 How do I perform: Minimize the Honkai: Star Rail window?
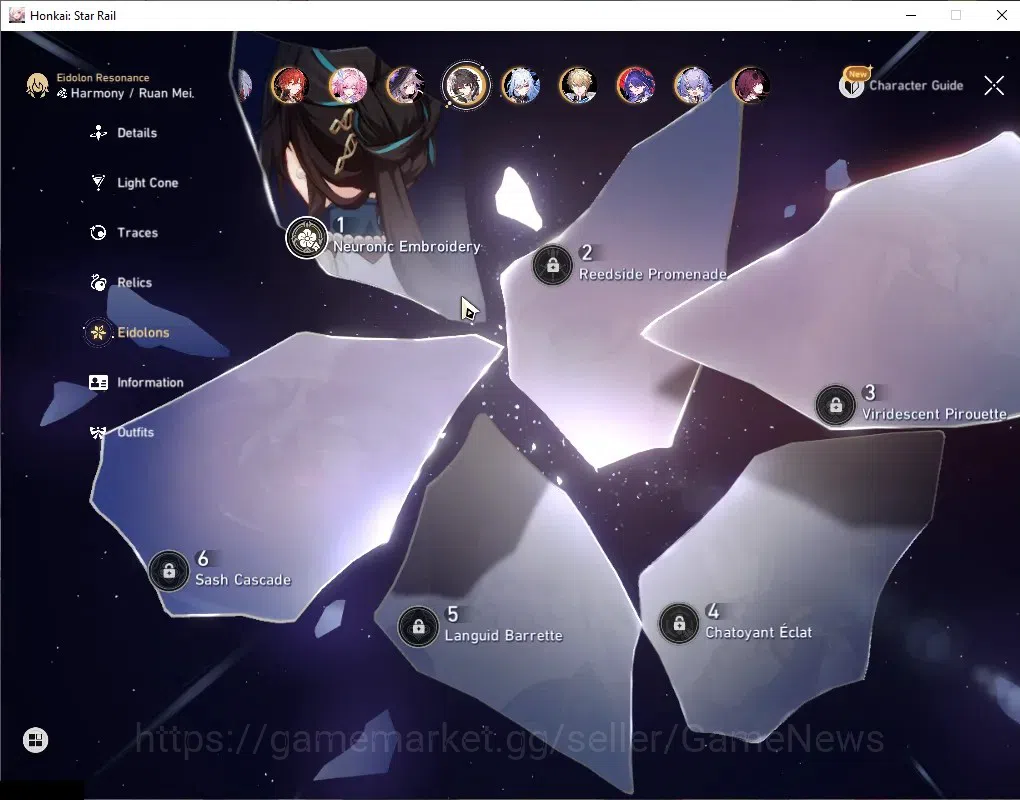(911, 15)
